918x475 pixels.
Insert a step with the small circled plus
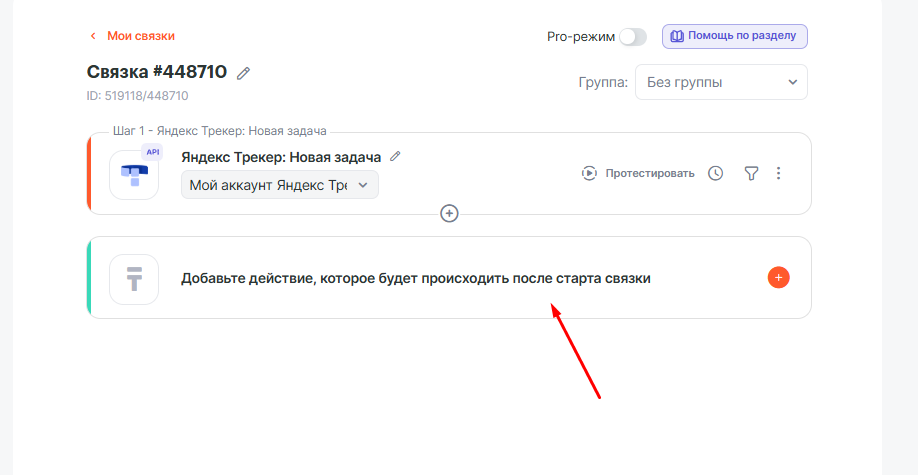point(450,213)
